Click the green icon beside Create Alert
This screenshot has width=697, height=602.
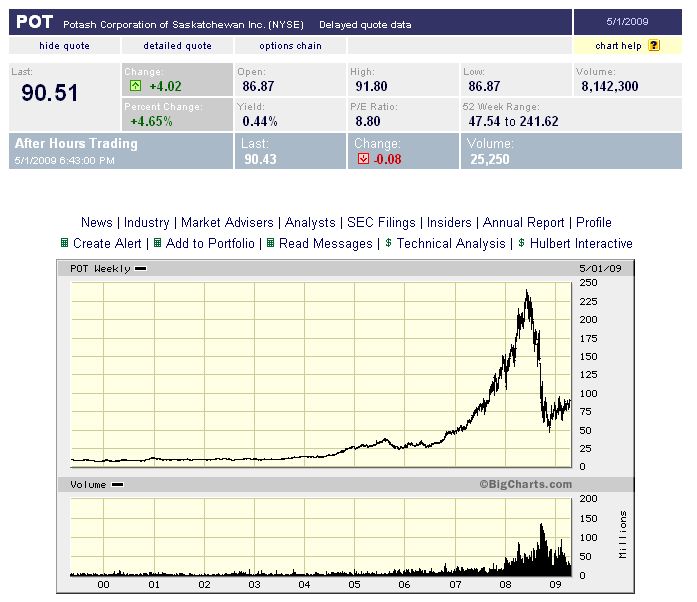pyautogui.click(x=64, y=243)
